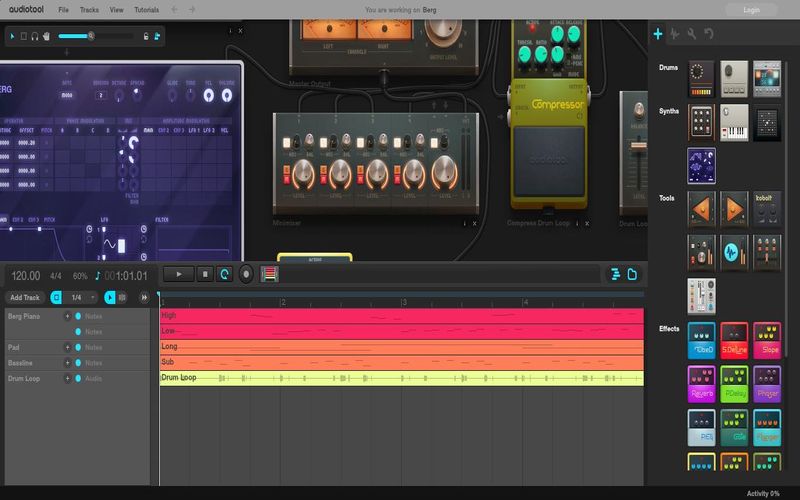Add the grey drum machine in Drums row
The width and height of the screenshot is (800, 500).
(734, 79)
